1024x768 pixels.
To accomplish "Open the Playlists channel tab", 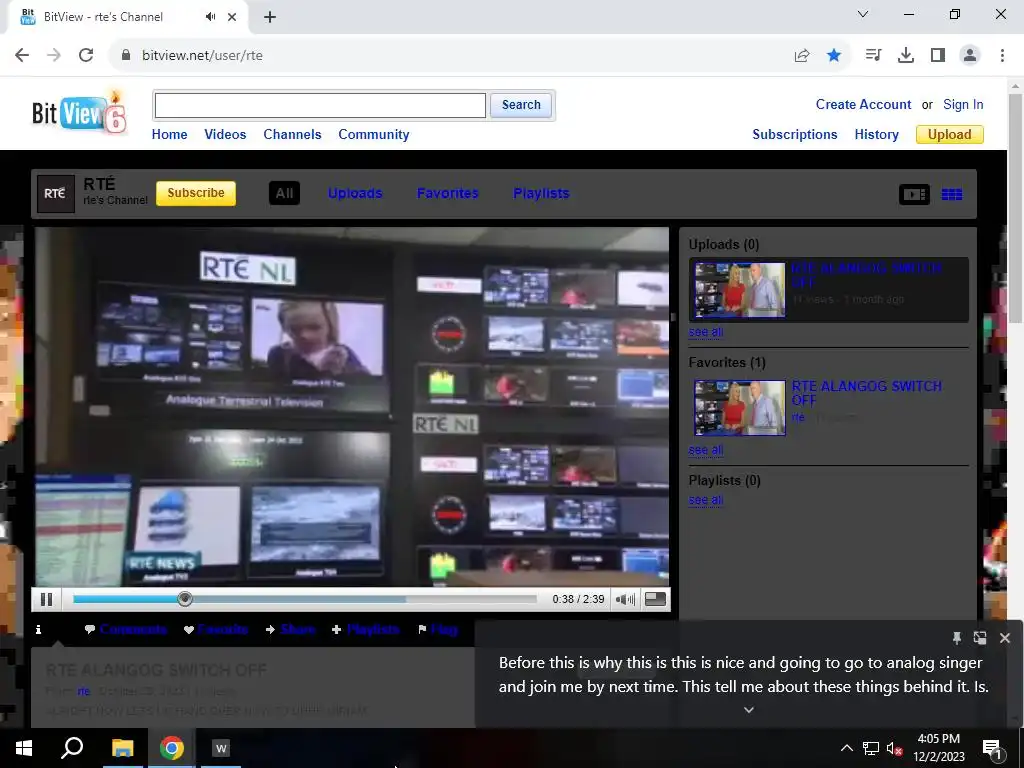I will pos(541,193).
